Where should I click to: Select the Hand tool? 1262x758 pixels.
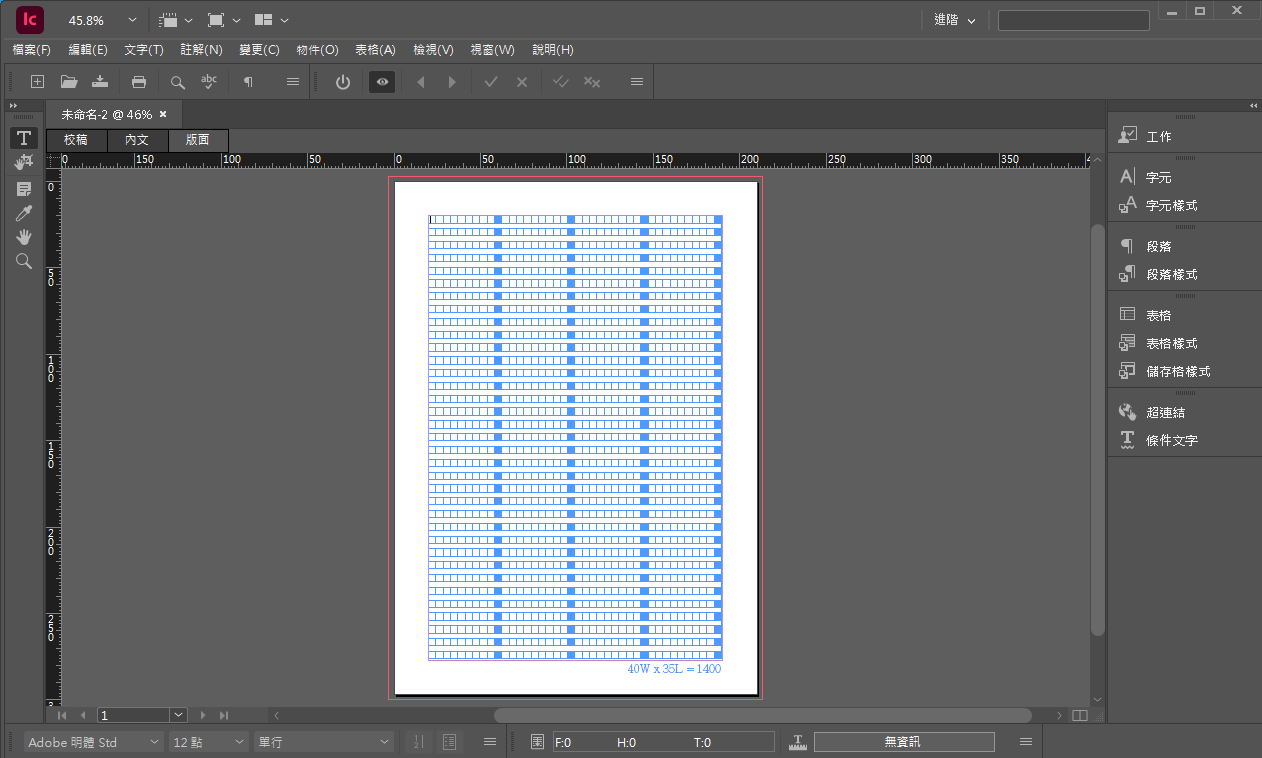pyautogui.click(x=24, y=237)
